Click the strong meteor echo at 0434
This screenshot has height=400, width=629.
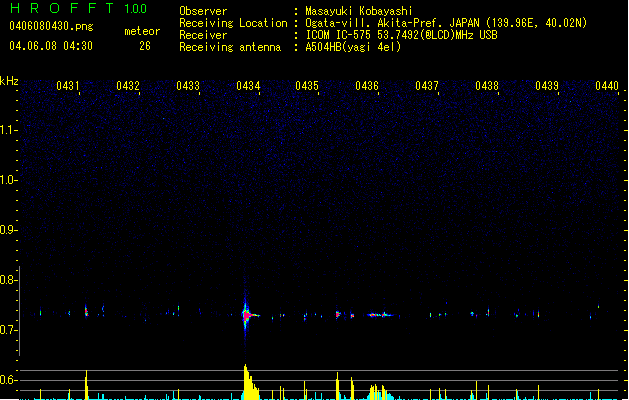click(x=246, y=315)
